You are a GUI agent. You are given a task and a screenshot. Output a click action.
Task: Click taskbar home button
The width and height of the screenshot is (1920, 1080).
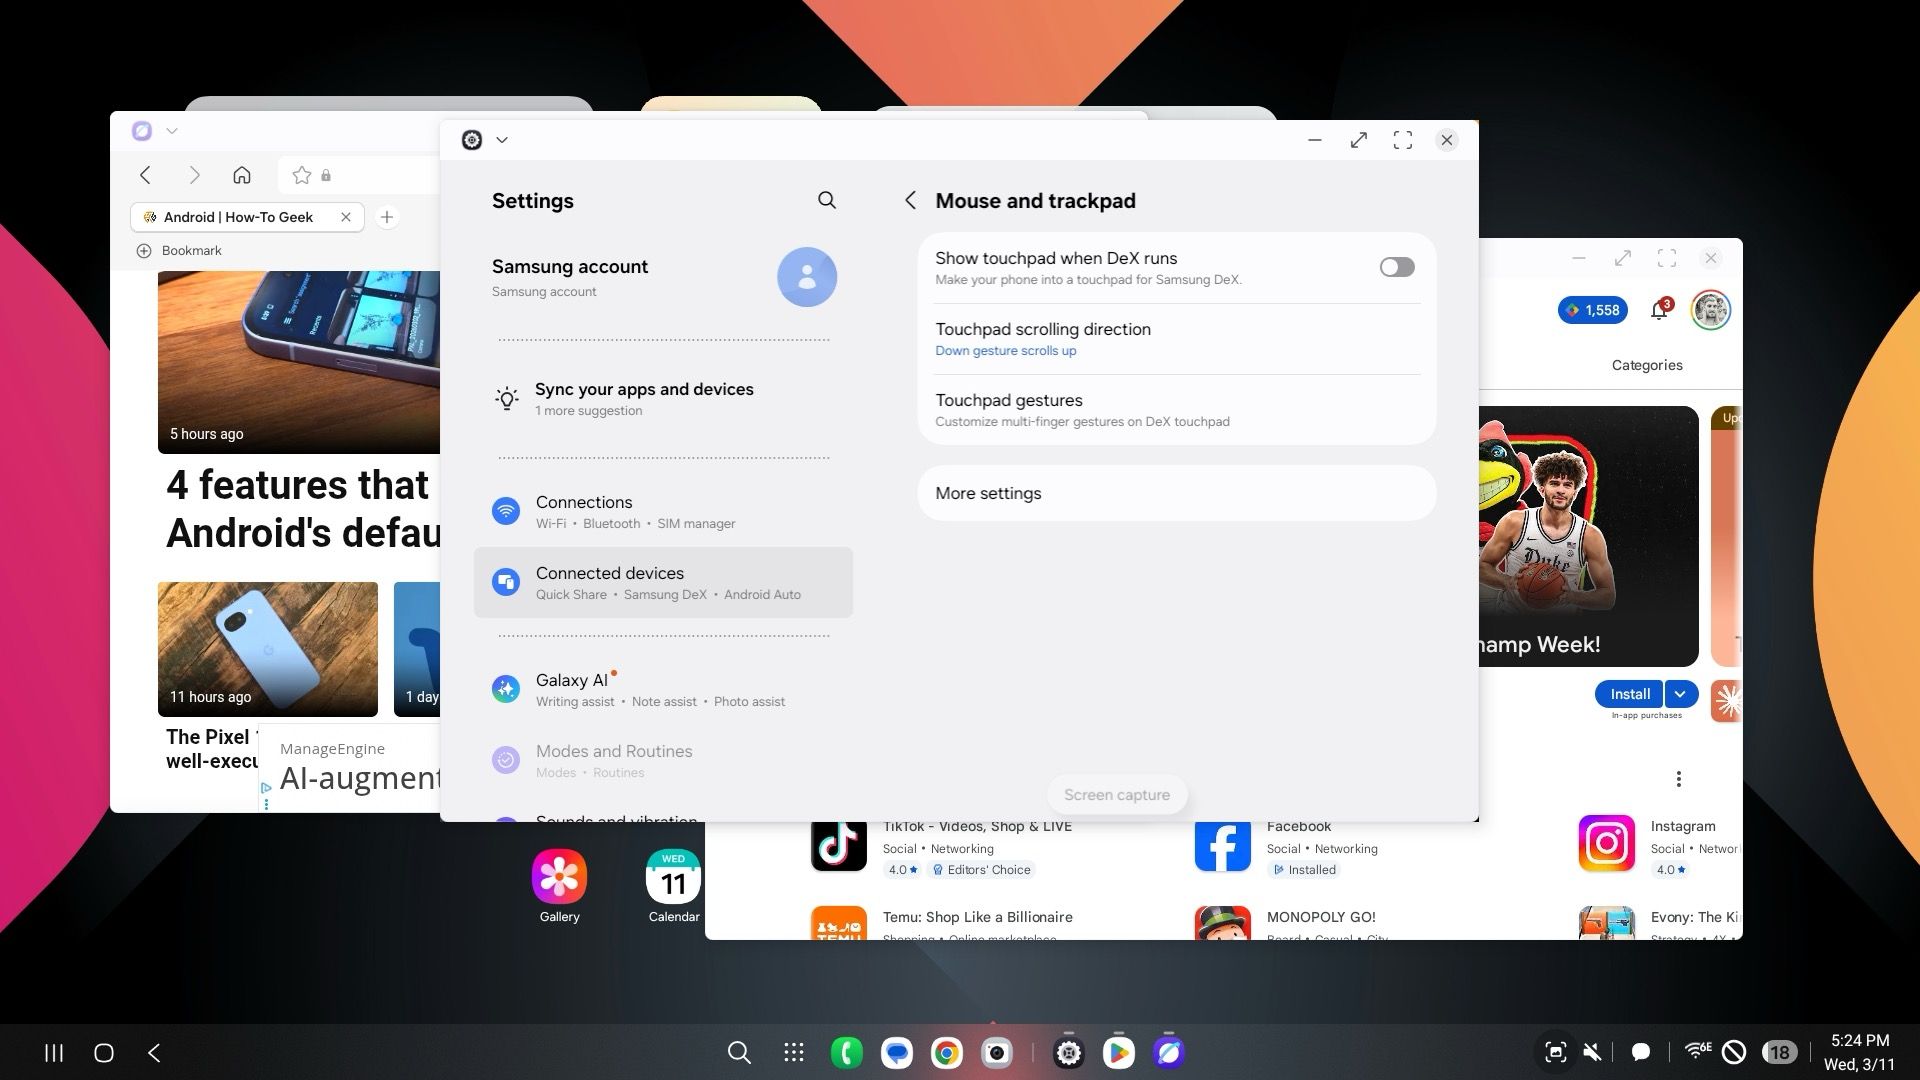(104, 1053)
